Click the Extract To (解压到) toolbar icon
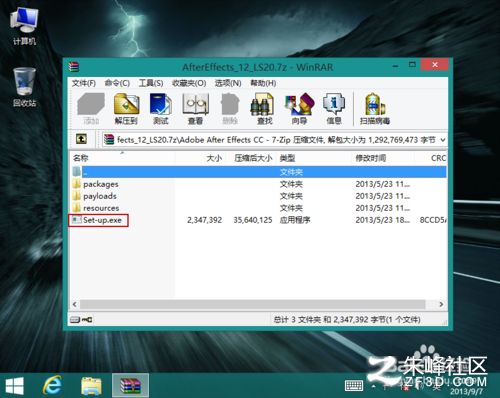This screenshot has width=500, height=398. pyautogui.click(x=126, y=109)
